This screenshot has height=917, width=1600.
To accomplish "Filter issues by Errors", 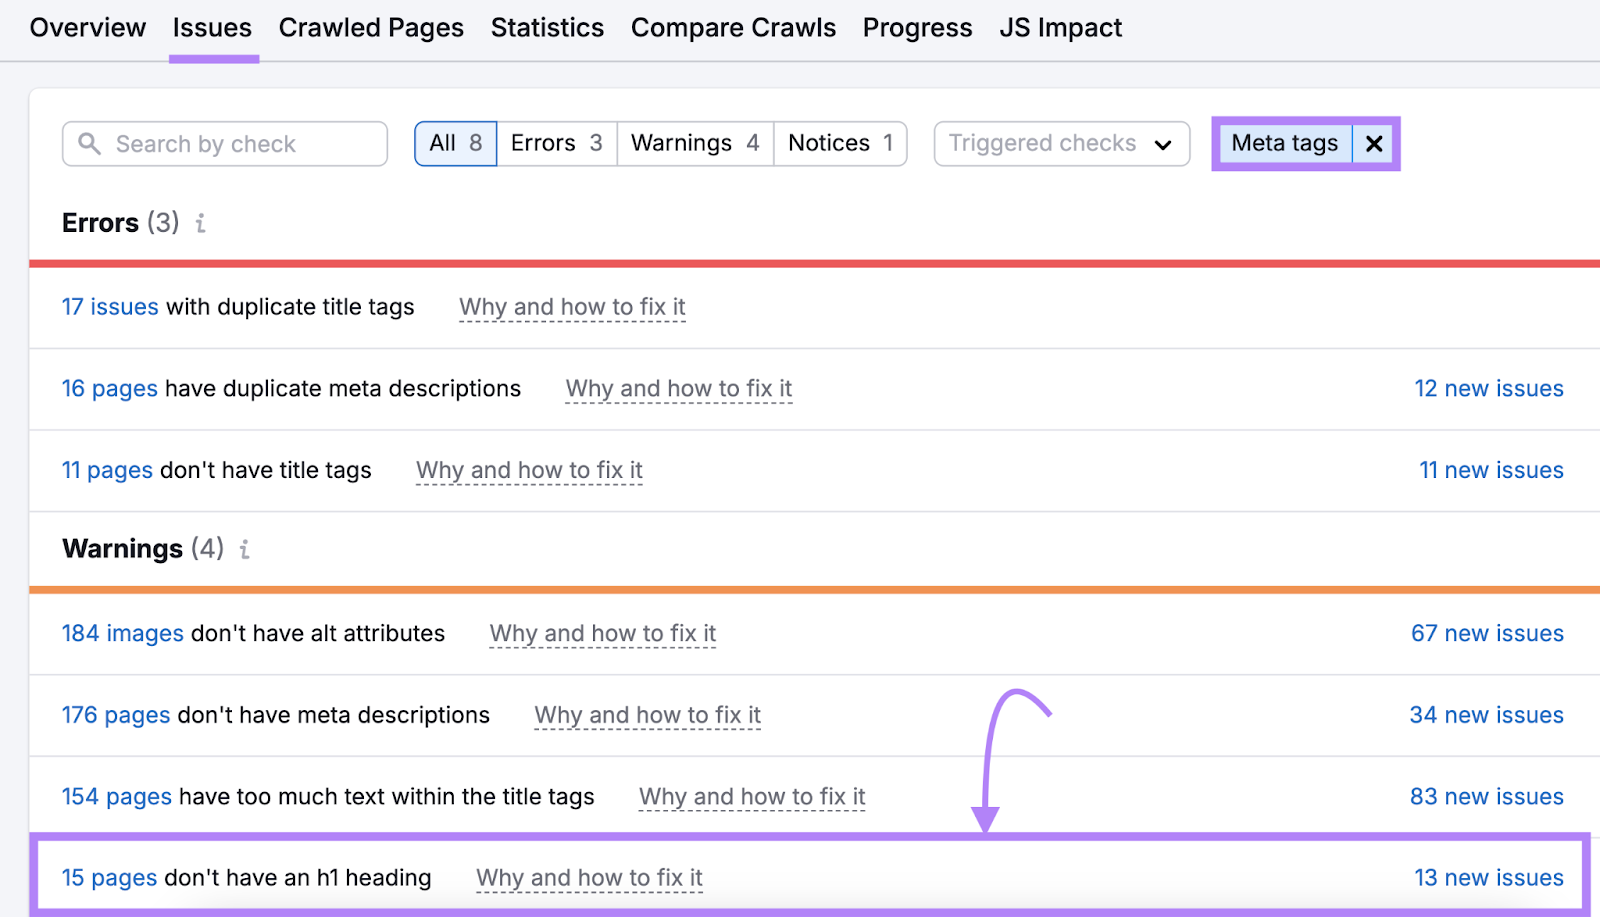I will tap(555, 143).
